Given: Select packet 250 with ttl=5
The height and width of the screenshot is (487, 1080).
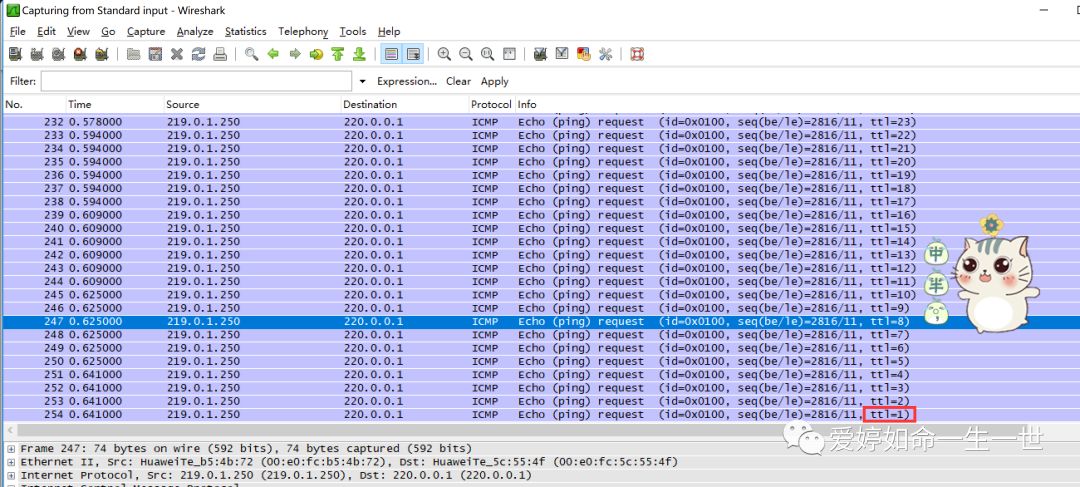Looking at the screenshot, I should click(540, 362).
